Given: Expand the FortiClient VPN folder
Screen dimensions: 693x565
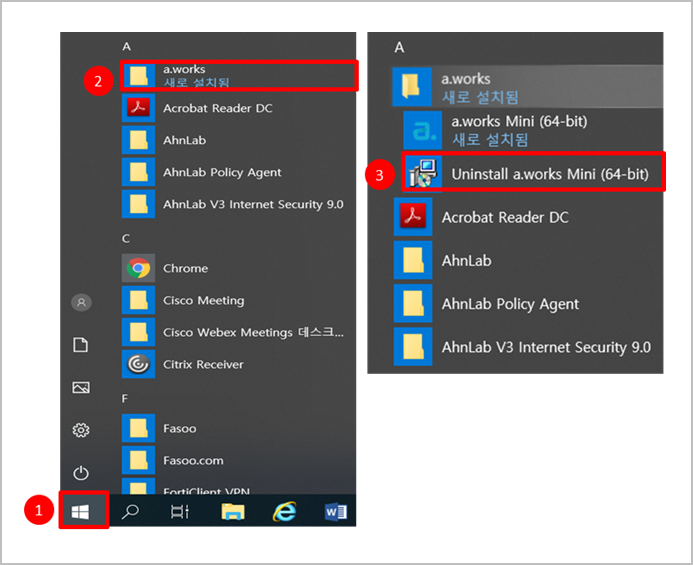Looking at the screenshot, I should point(239,486).
